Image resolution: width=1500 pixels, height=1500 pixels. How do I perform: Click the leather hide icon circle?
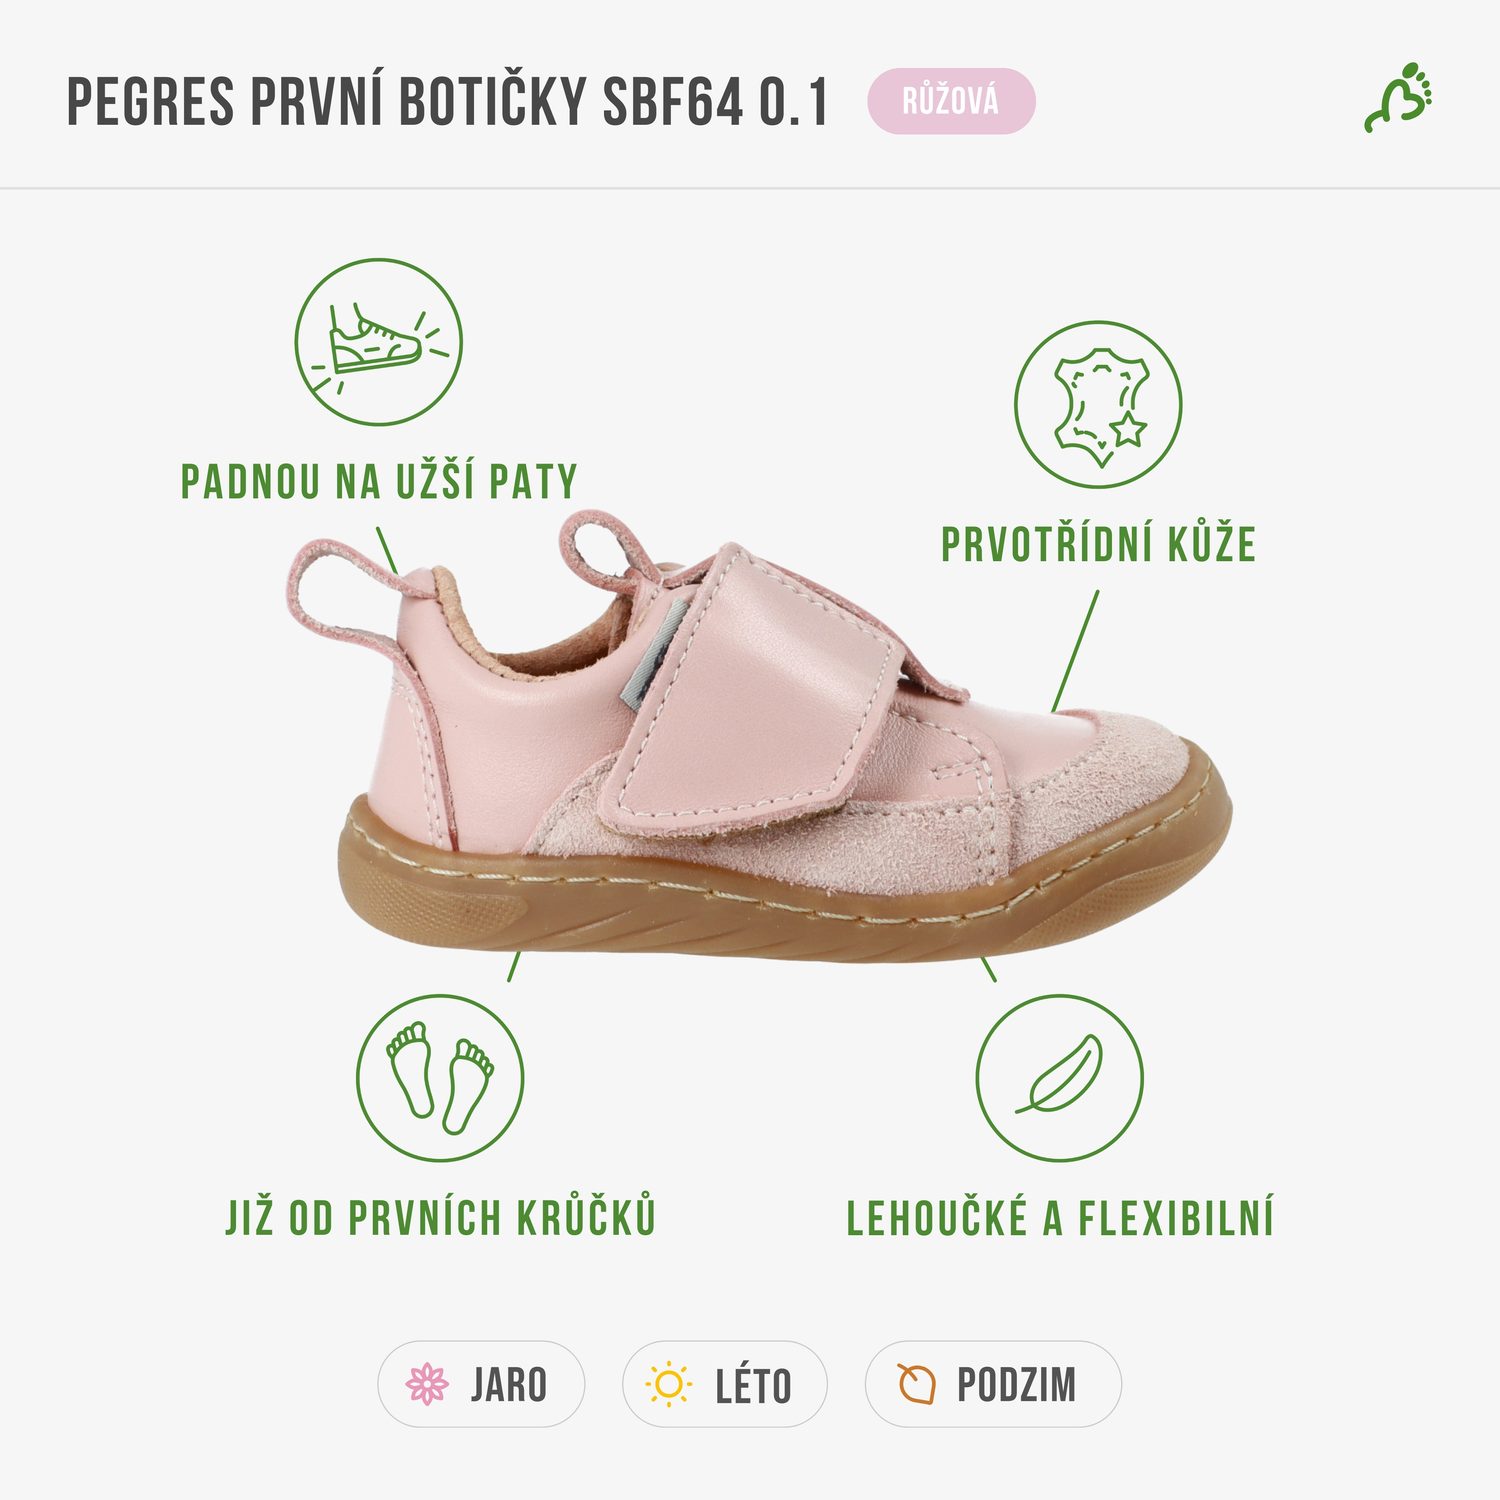pos(1098,405)
